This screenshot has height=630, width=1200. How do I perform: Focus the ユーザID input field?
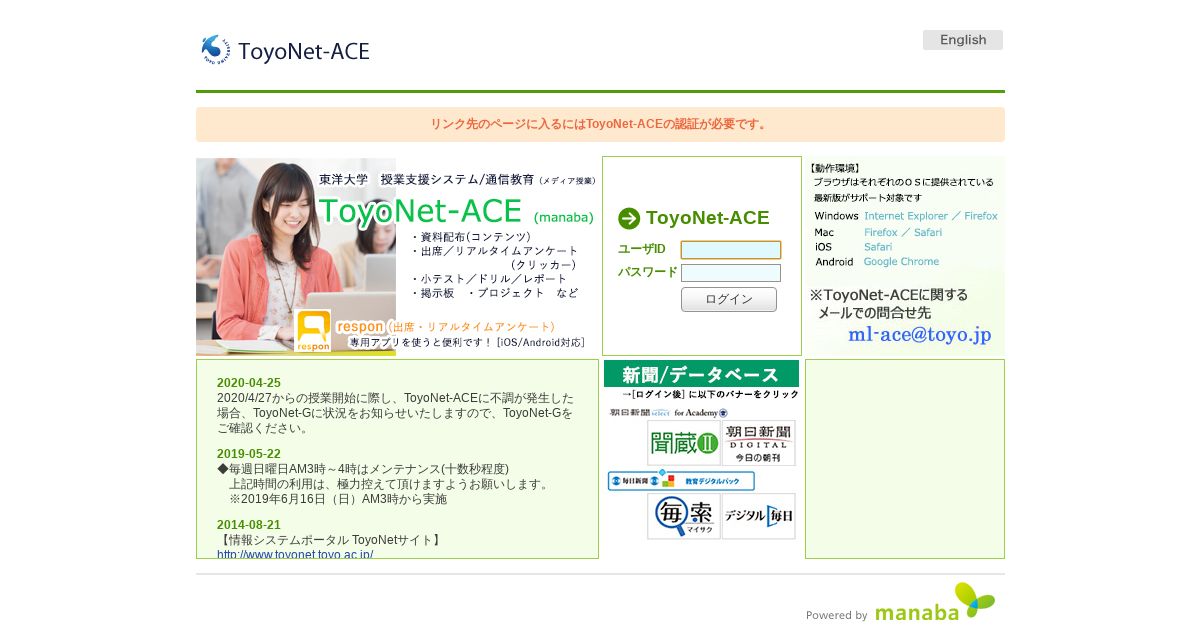[731, 250]
